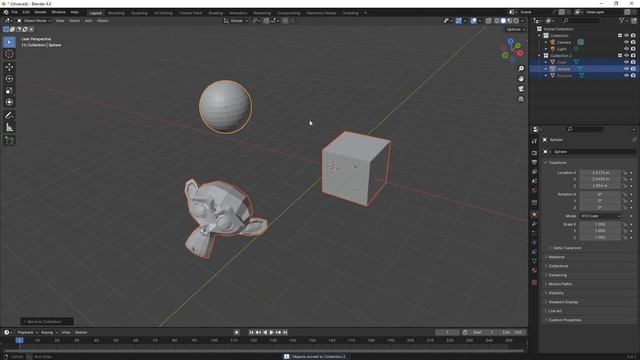Disable Sphere in renders via camera icon

[633, 69]
